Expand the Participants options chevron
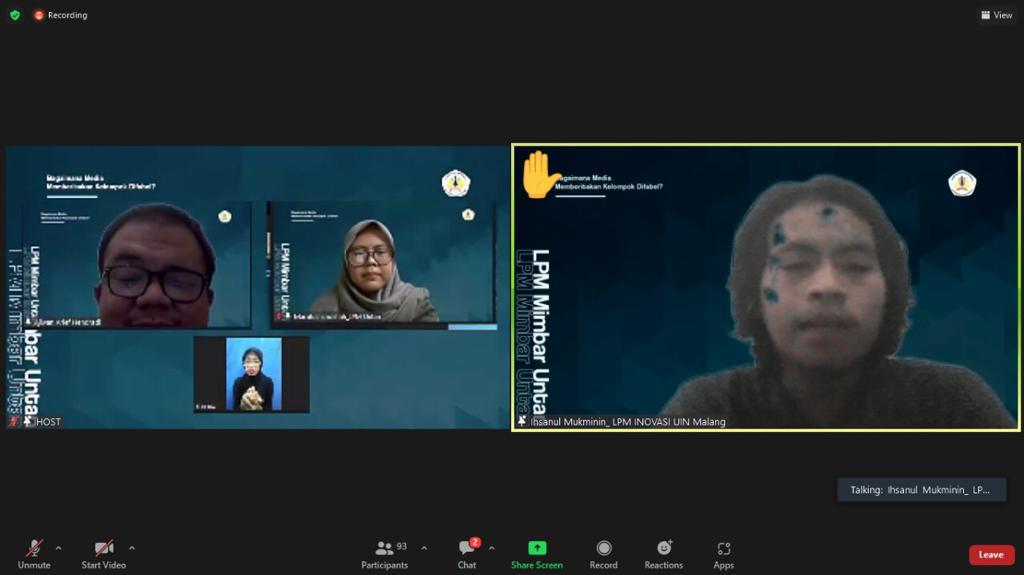1024x575 pixels. tap(424, 548)
